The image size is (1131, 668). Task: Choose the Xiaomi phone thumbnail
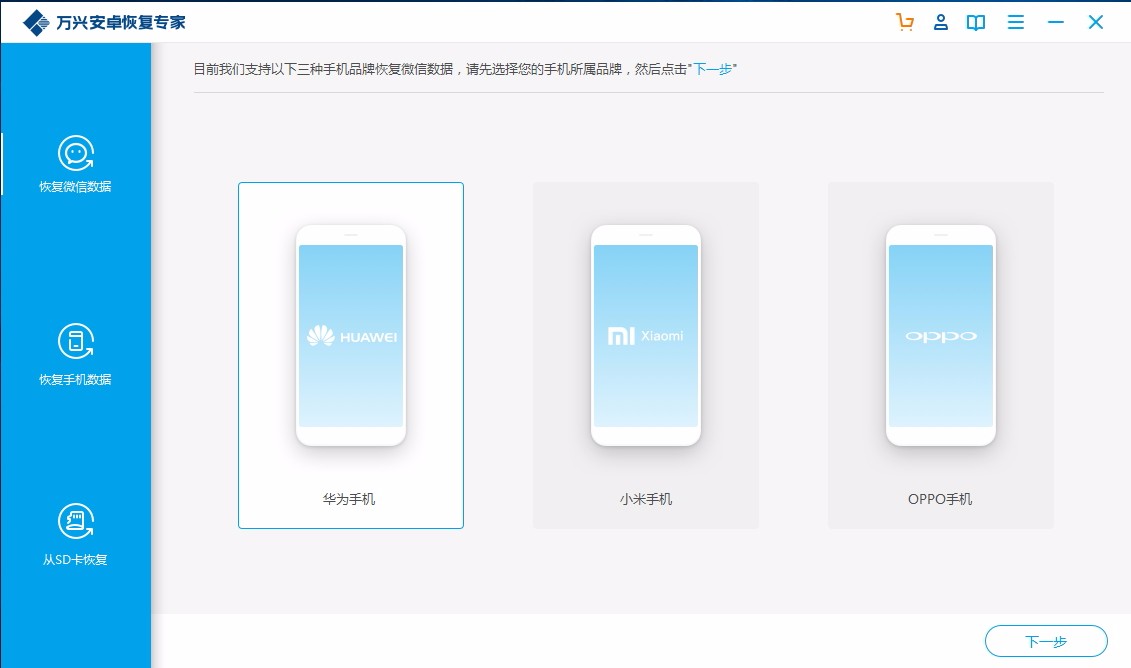click(x=646, y=335)
